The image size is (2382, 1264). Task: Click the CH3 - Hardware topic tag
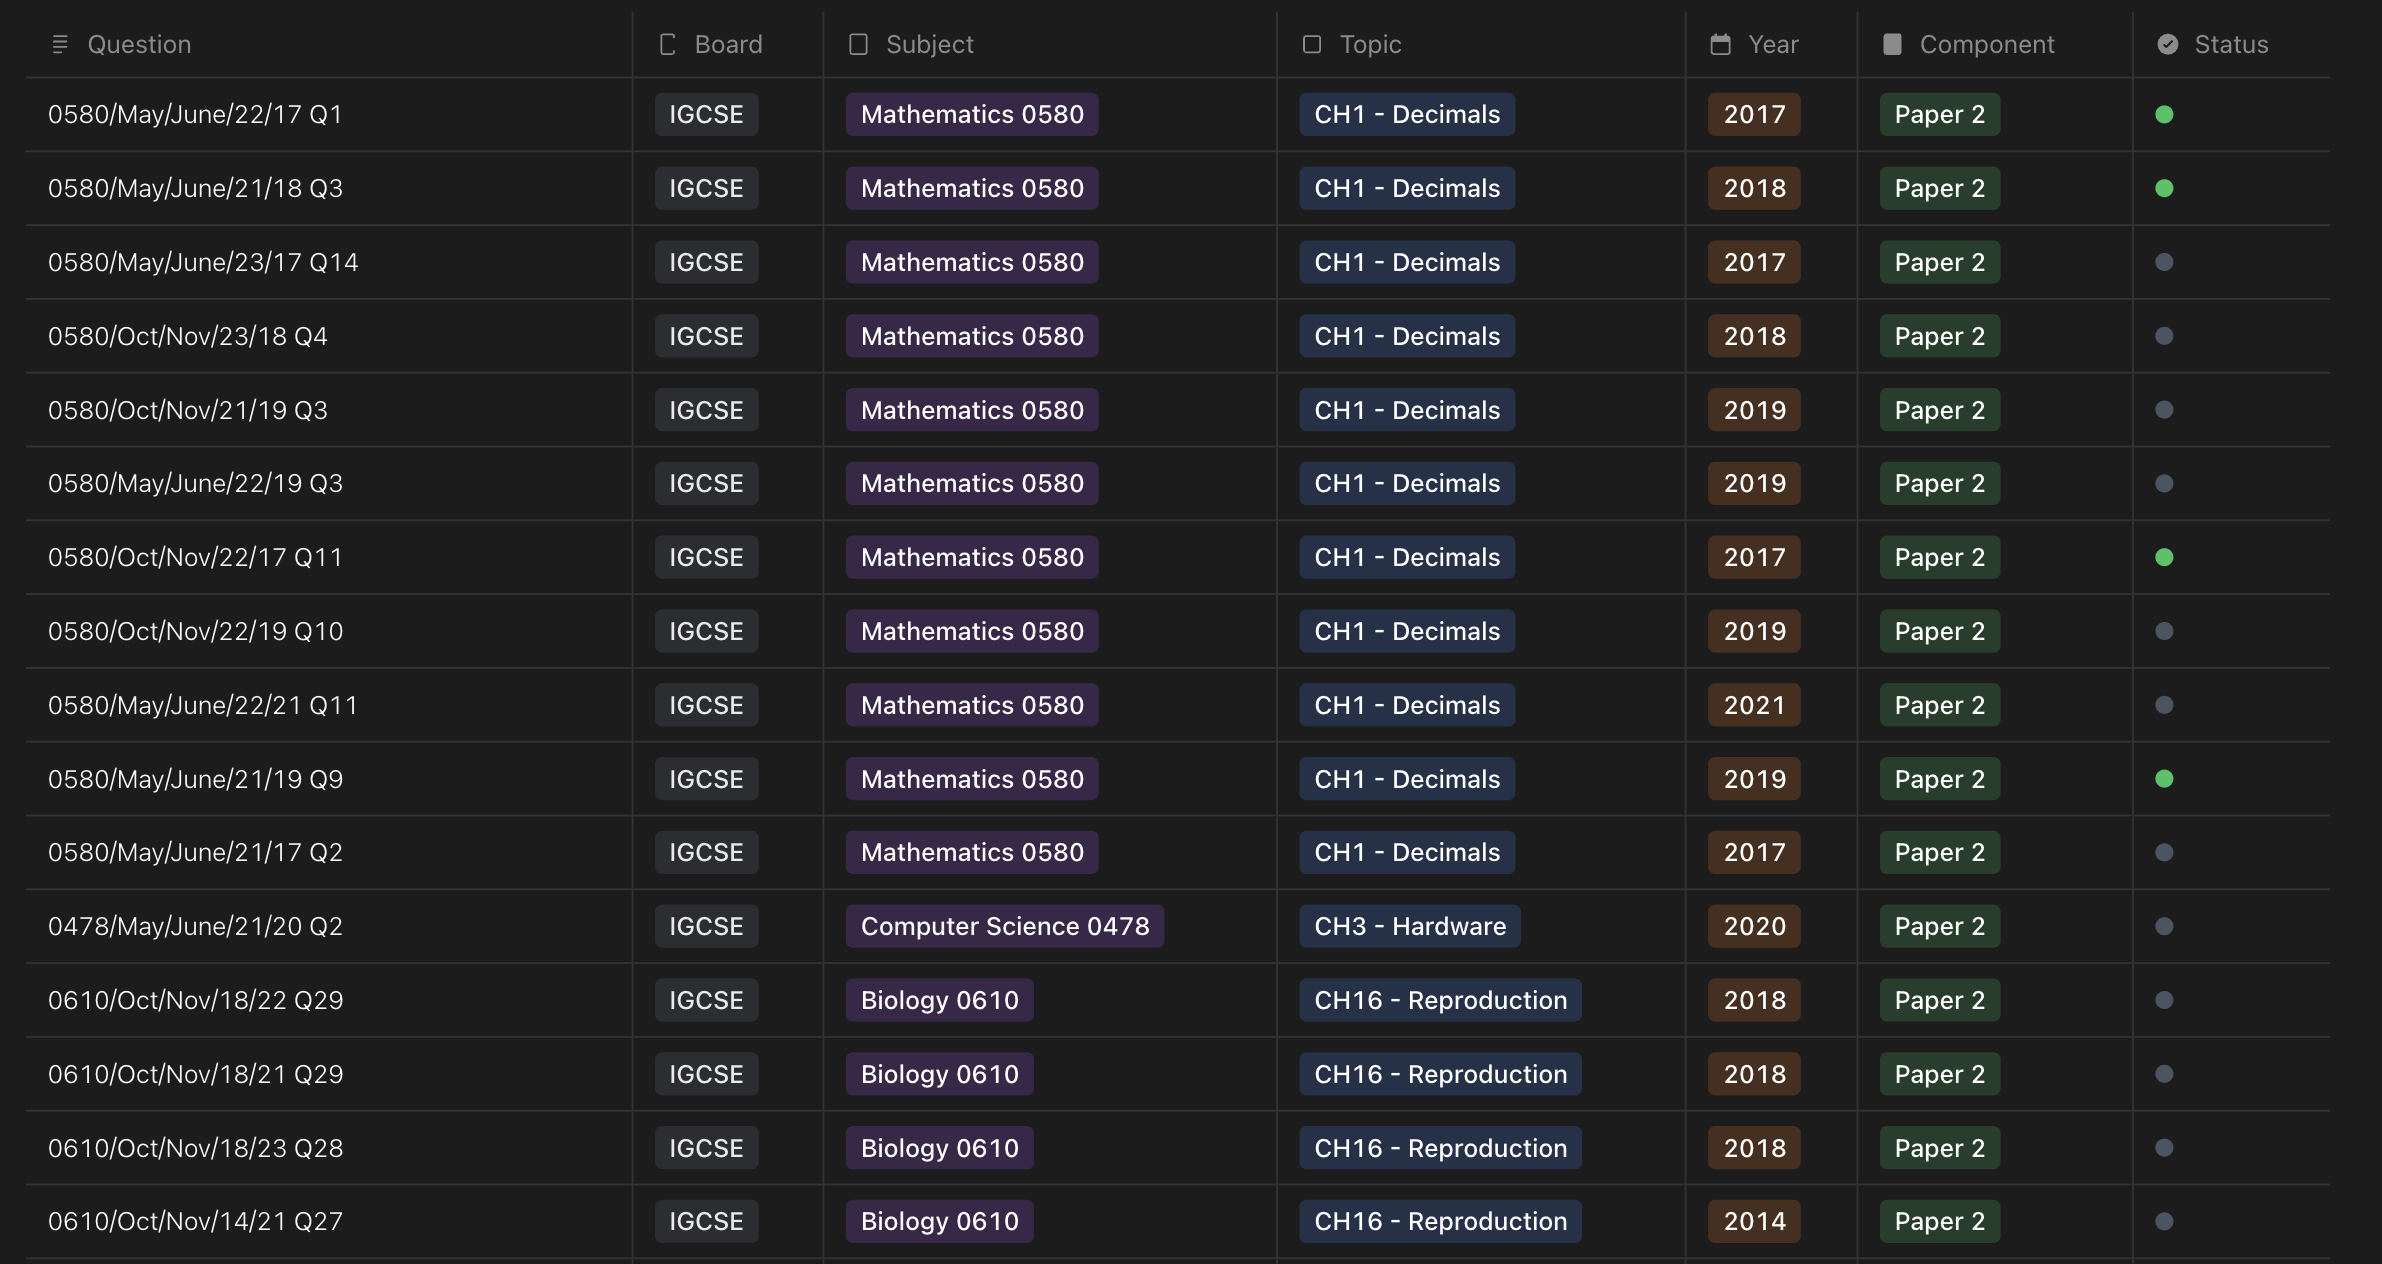point(1409,926)
